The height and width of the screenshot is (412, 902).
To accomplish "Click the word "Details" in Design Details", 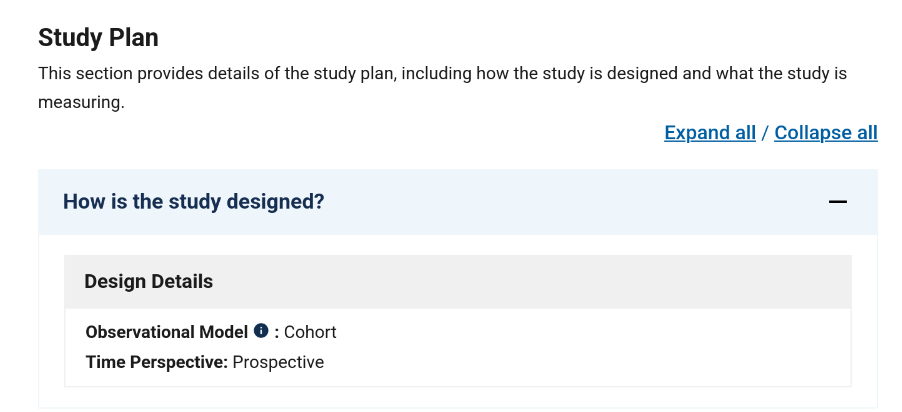I will [x=180, y=281].
